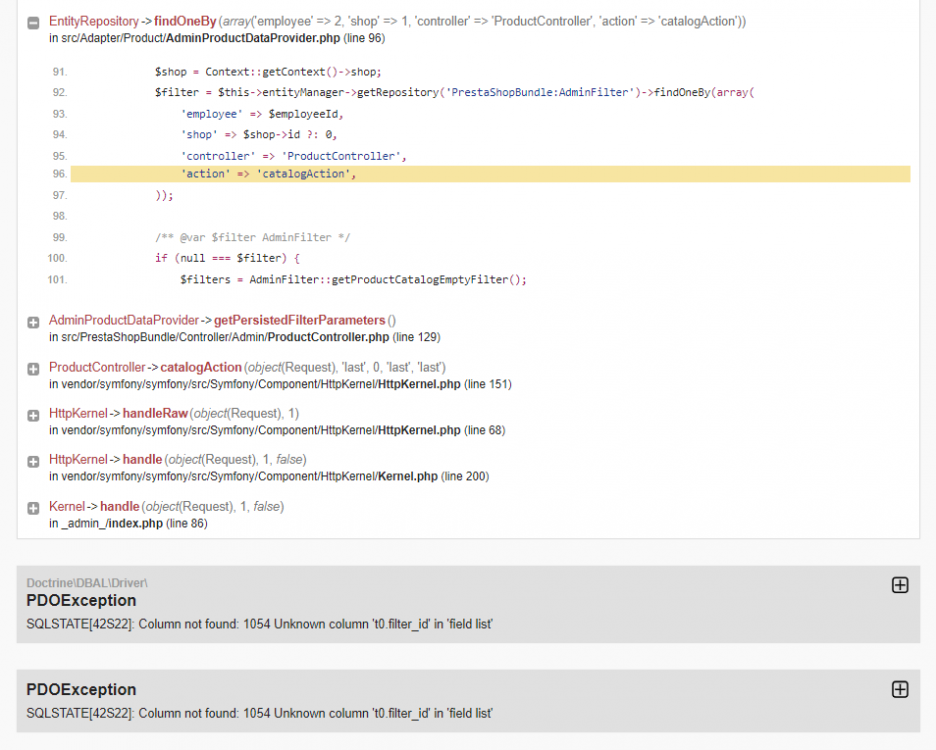Click the getPersistedFilterParameters method name
936x750 pixels.
300,321
